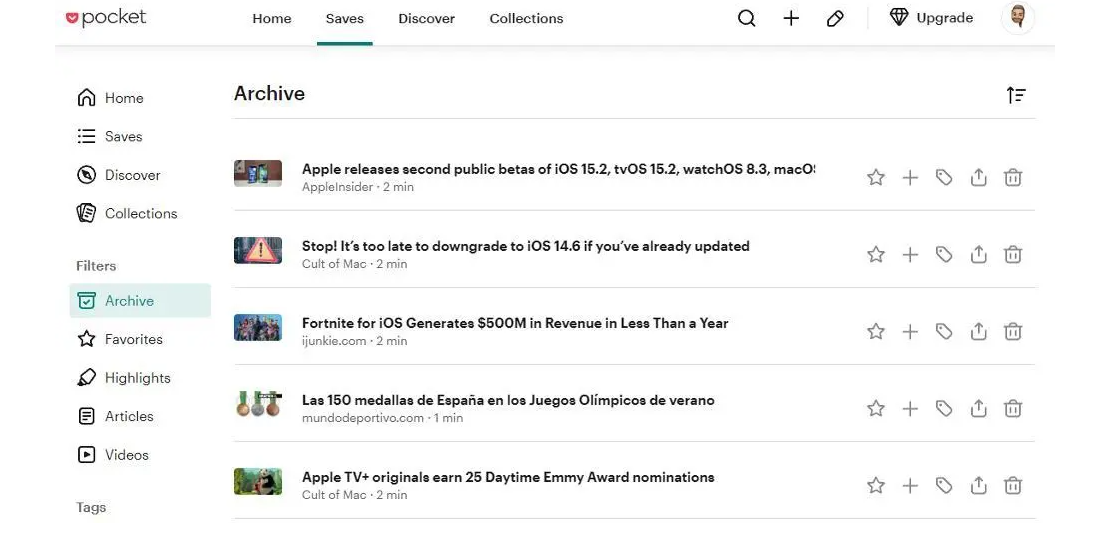Delete the Fortnite for iOS article

1013,331
